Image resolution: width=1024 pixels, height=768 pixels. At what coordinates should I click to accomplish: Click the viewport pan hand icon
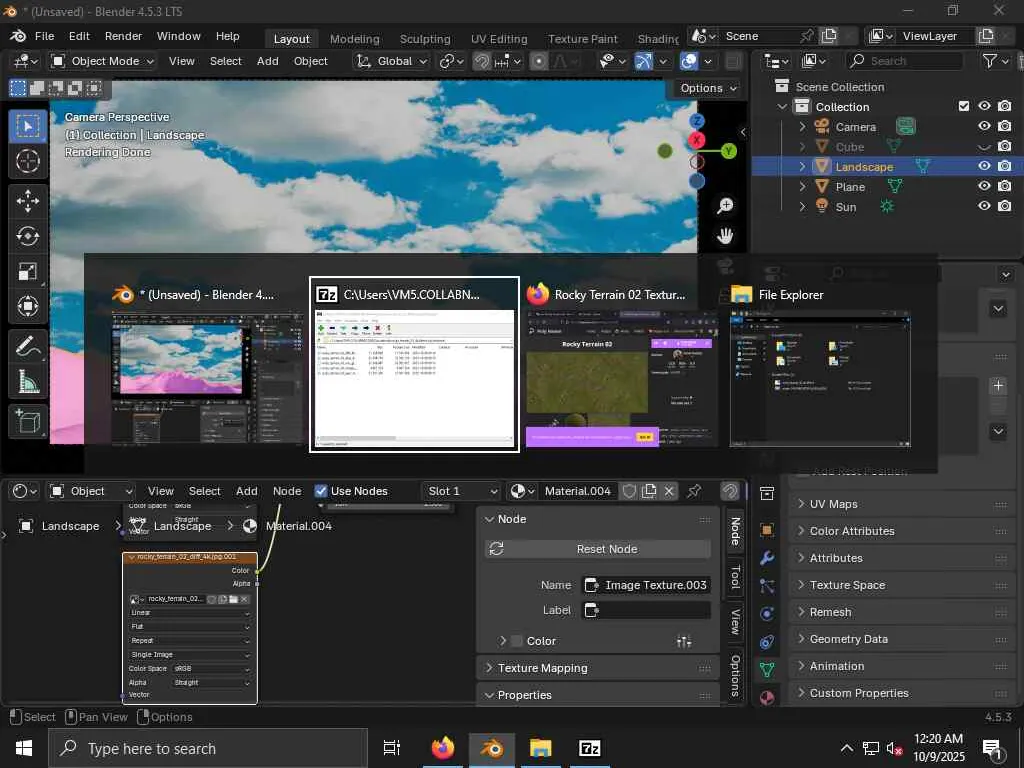click(x=724, y=236)
